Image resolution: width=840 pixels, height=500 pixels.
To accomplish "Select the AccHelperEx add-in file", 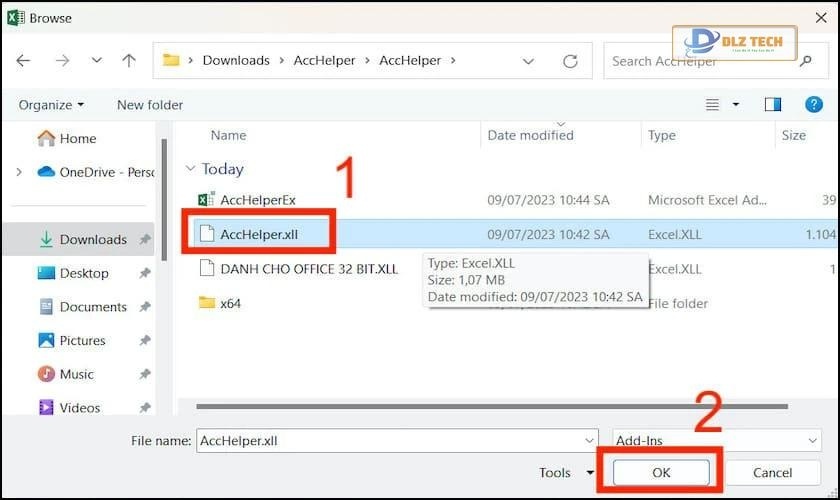I will click(258, 200).
